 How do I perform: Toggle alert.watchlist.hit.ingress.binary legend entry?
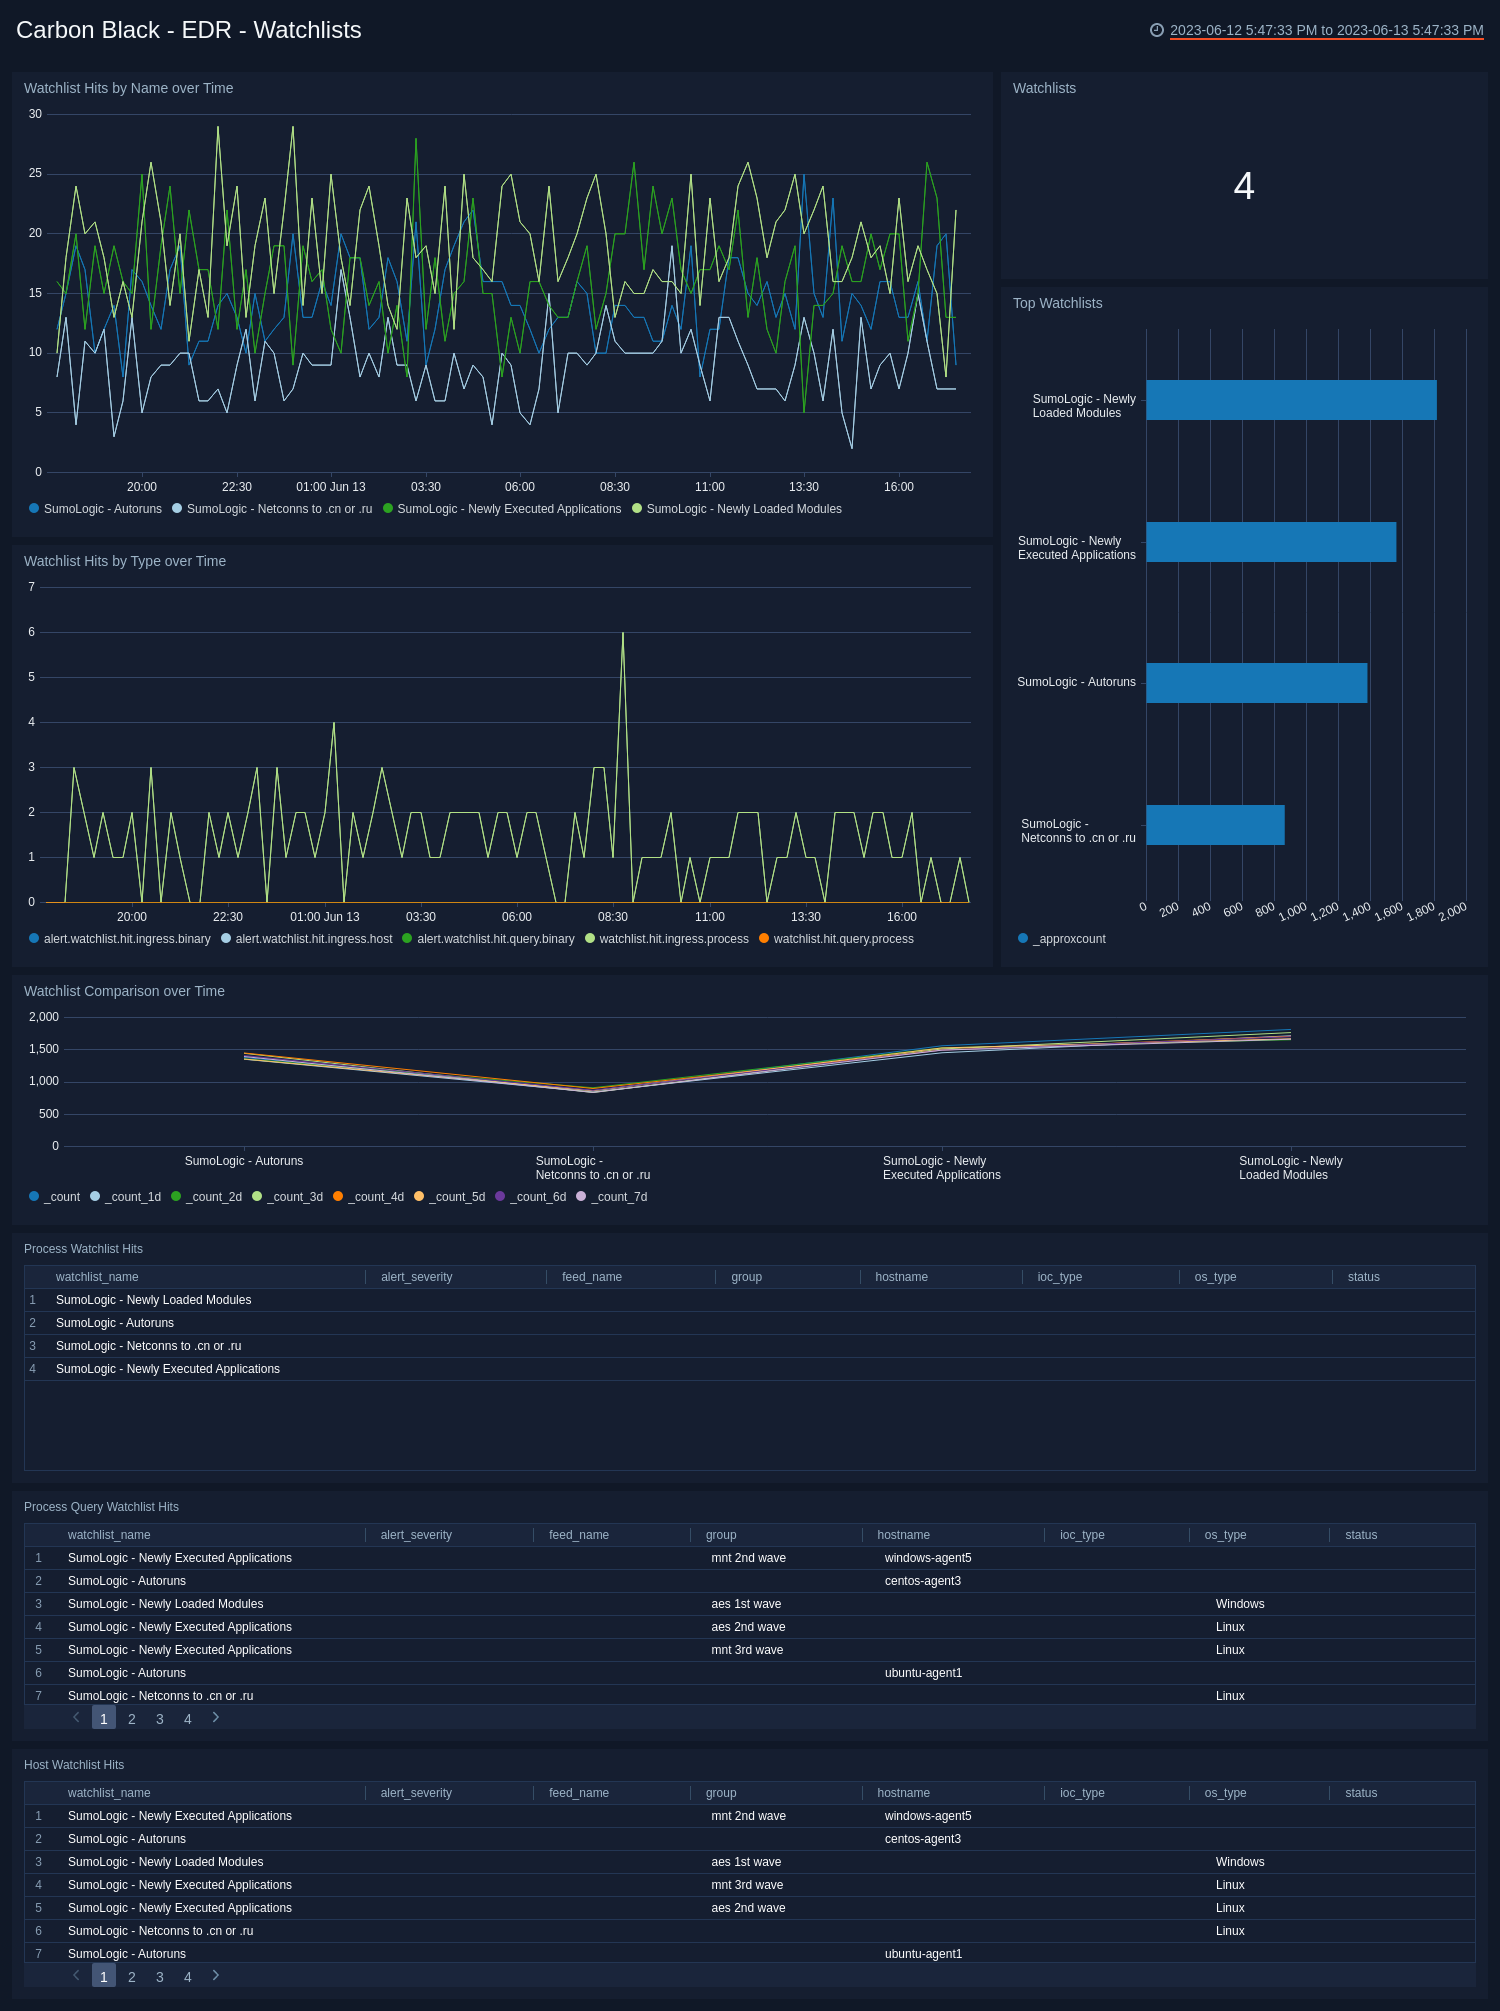(x=120, y=939)
